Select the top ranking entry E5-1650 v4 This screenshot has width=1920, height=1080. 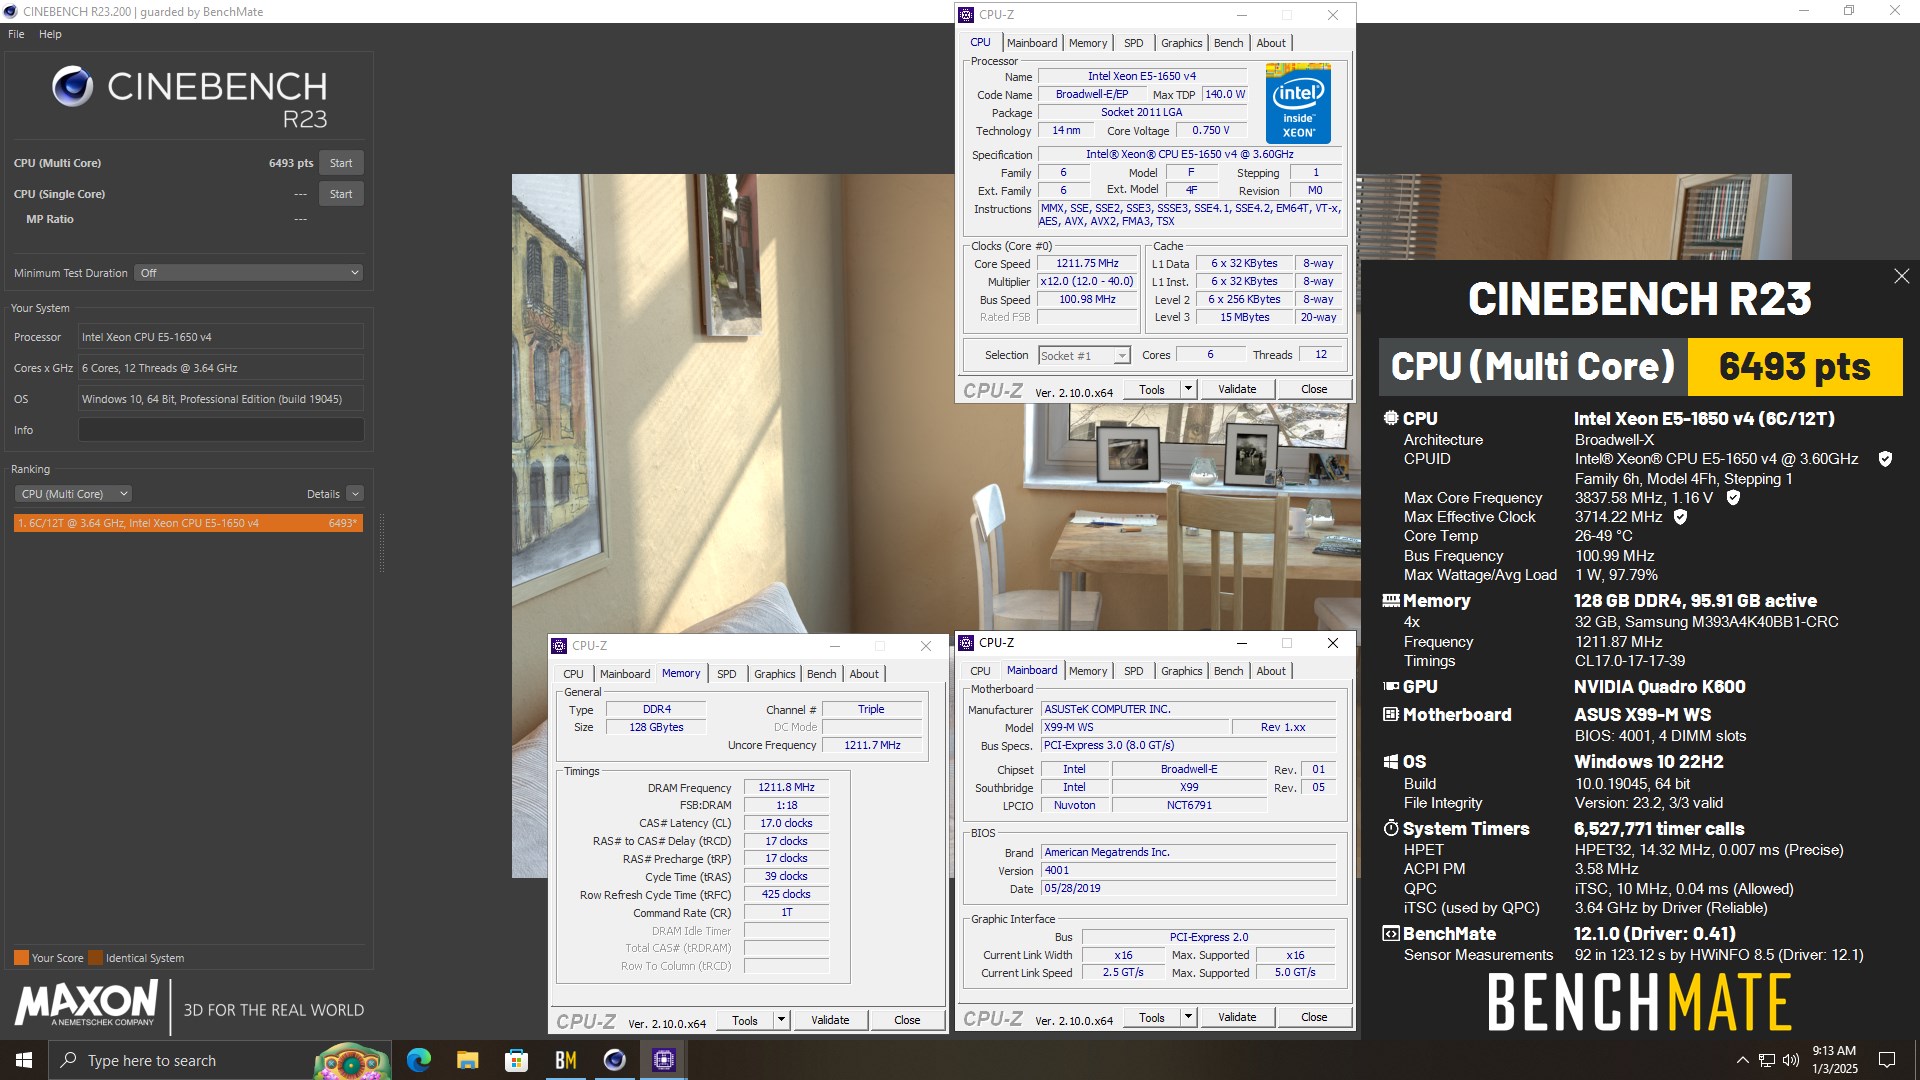(188, 523)
